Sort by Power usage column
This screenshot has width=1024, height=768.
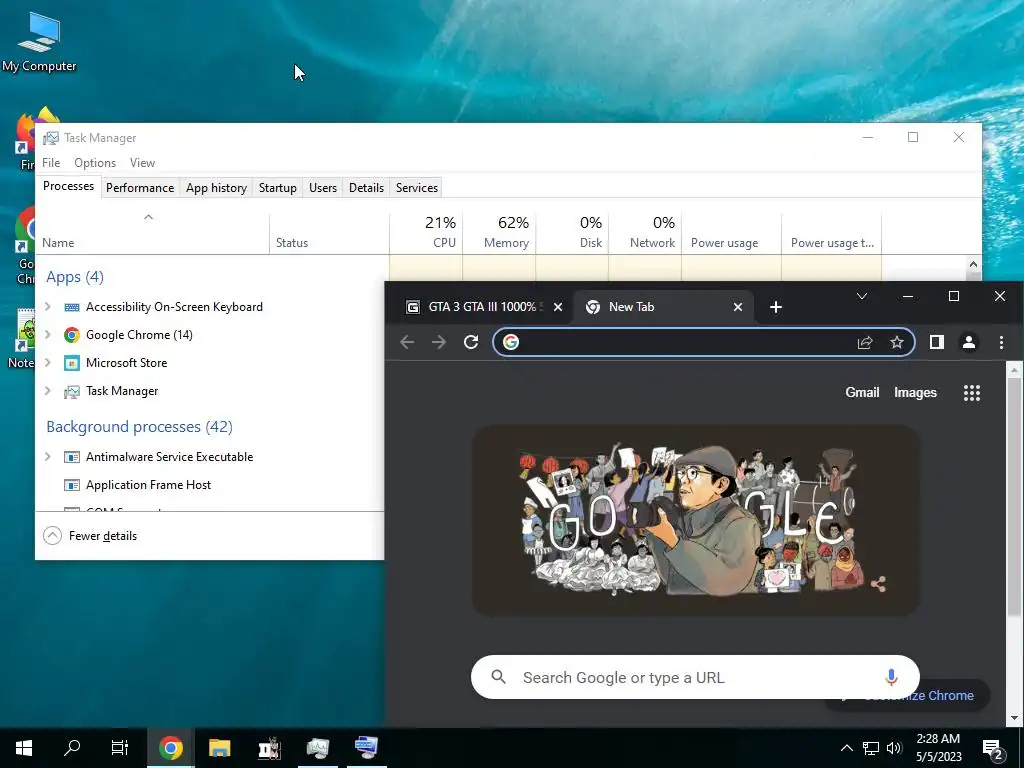click(731, 232)
